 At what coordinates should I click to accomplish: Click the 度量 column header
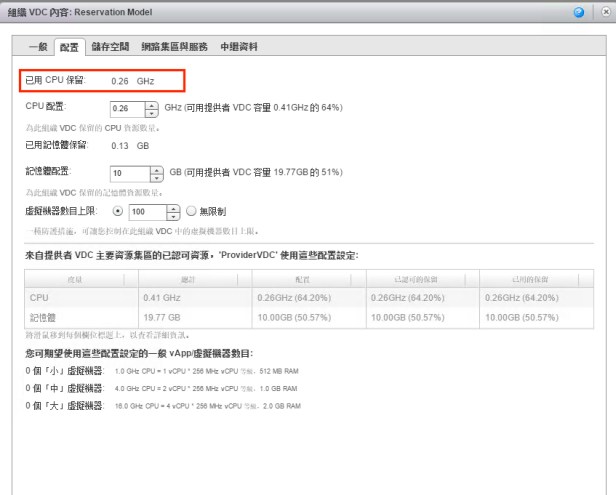click(x=81, y=279)
